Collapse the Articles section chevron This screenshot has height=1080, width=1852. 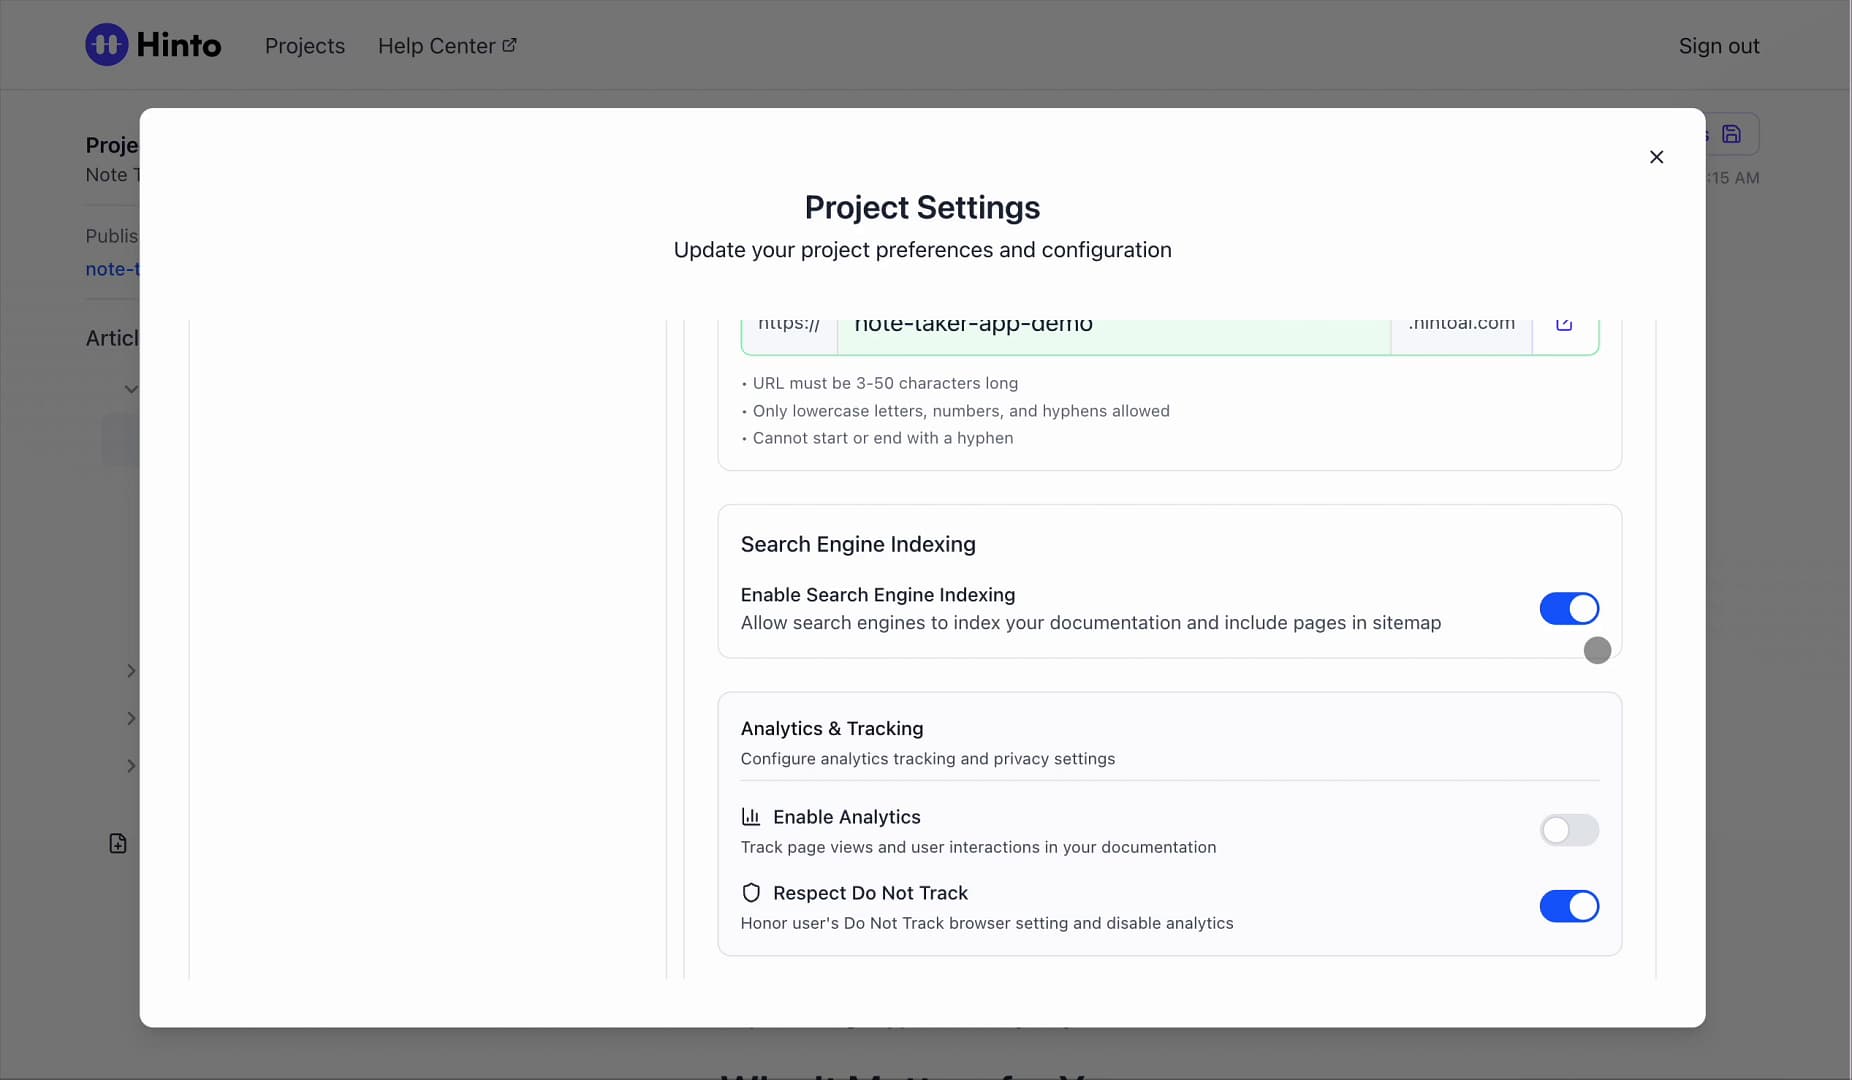[131, 389]
